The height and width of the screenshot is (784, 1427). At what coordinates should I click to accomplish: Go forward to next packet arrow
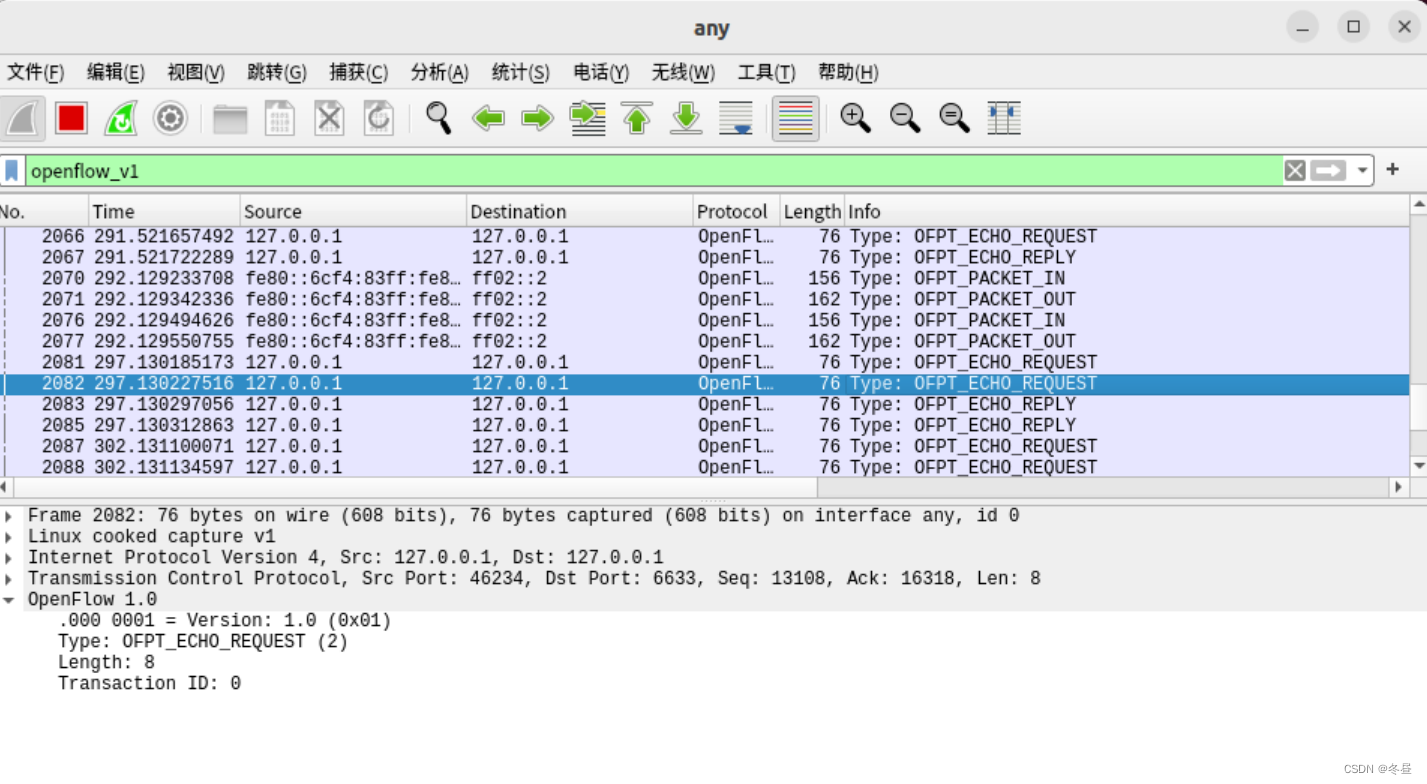(537, 119)
